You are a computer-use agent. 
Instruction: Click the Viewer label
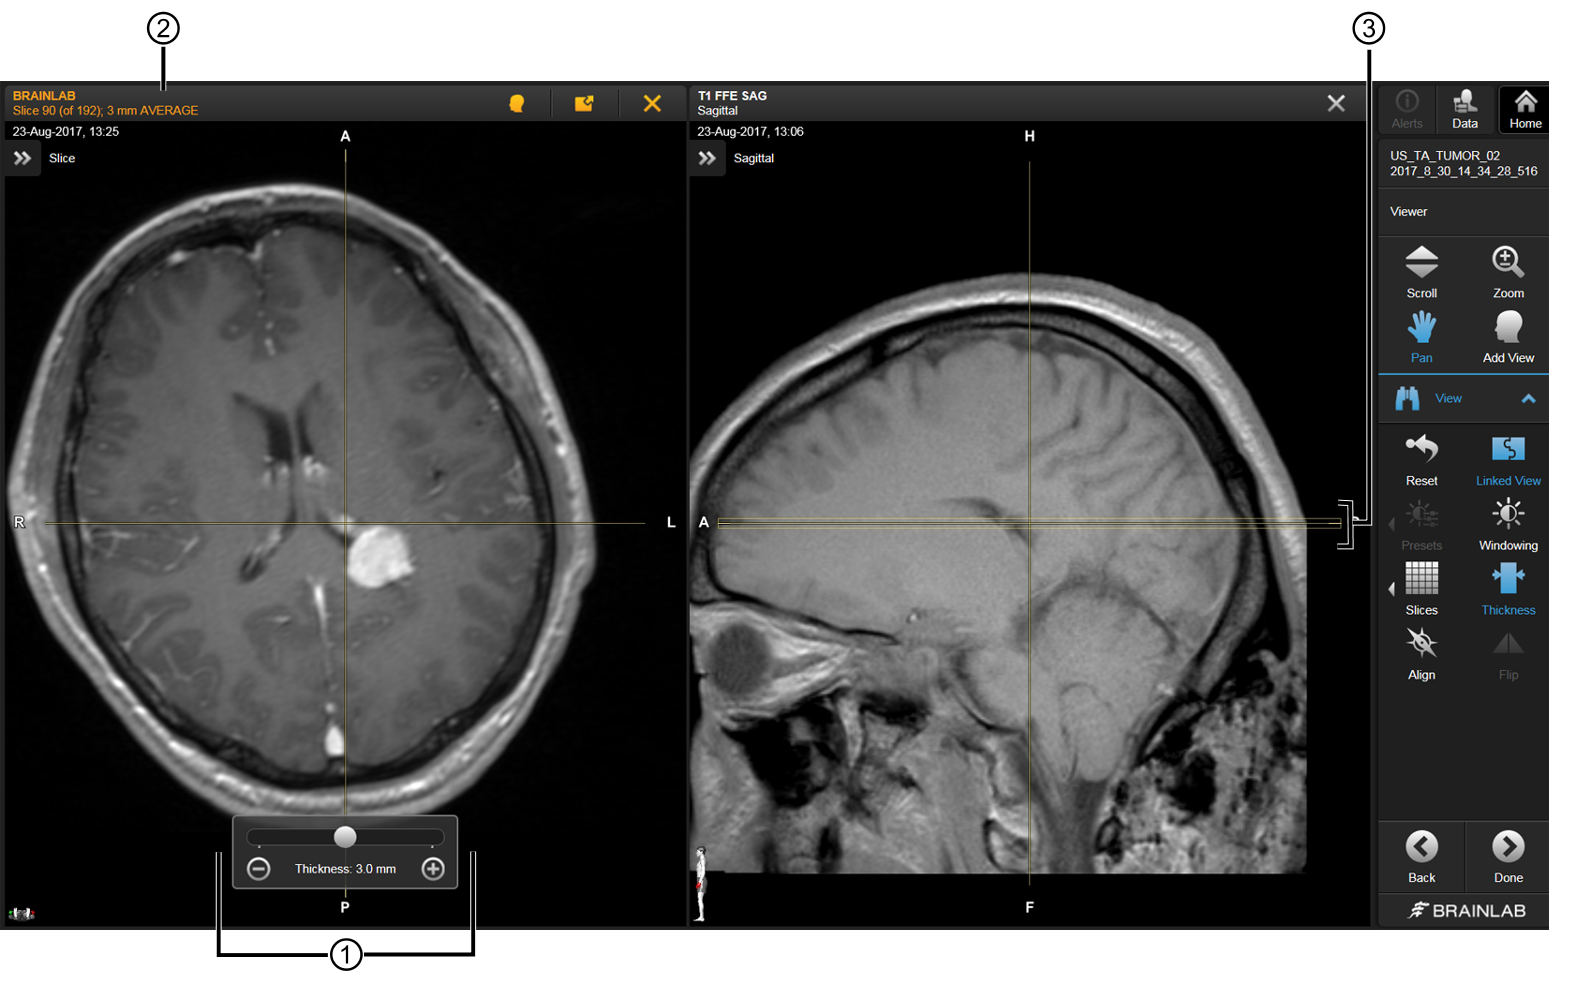click(1408, 212)
